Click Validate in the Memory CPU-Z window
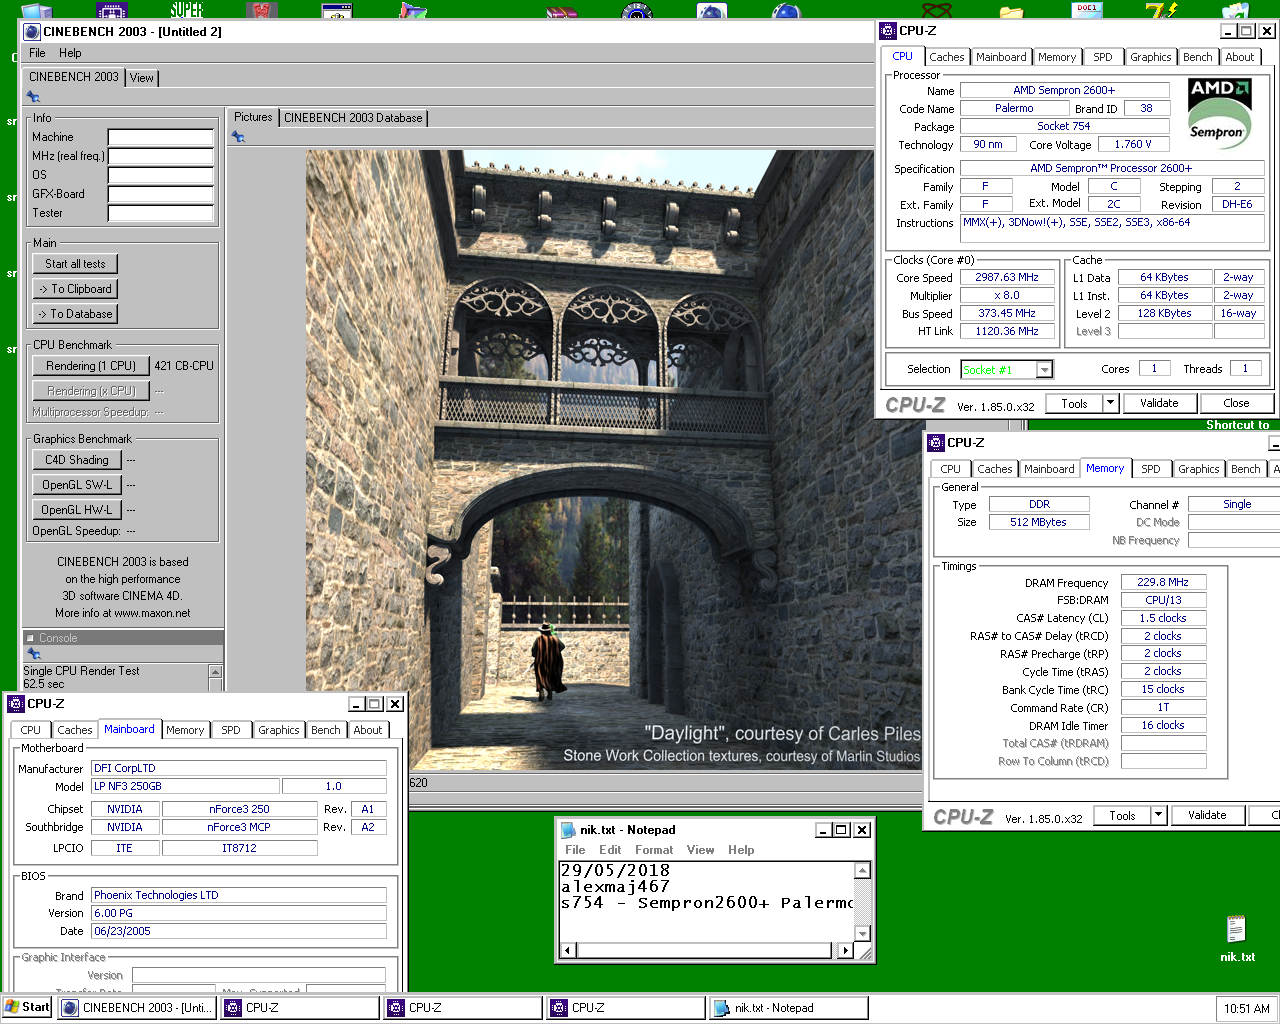 (1207, 816)
